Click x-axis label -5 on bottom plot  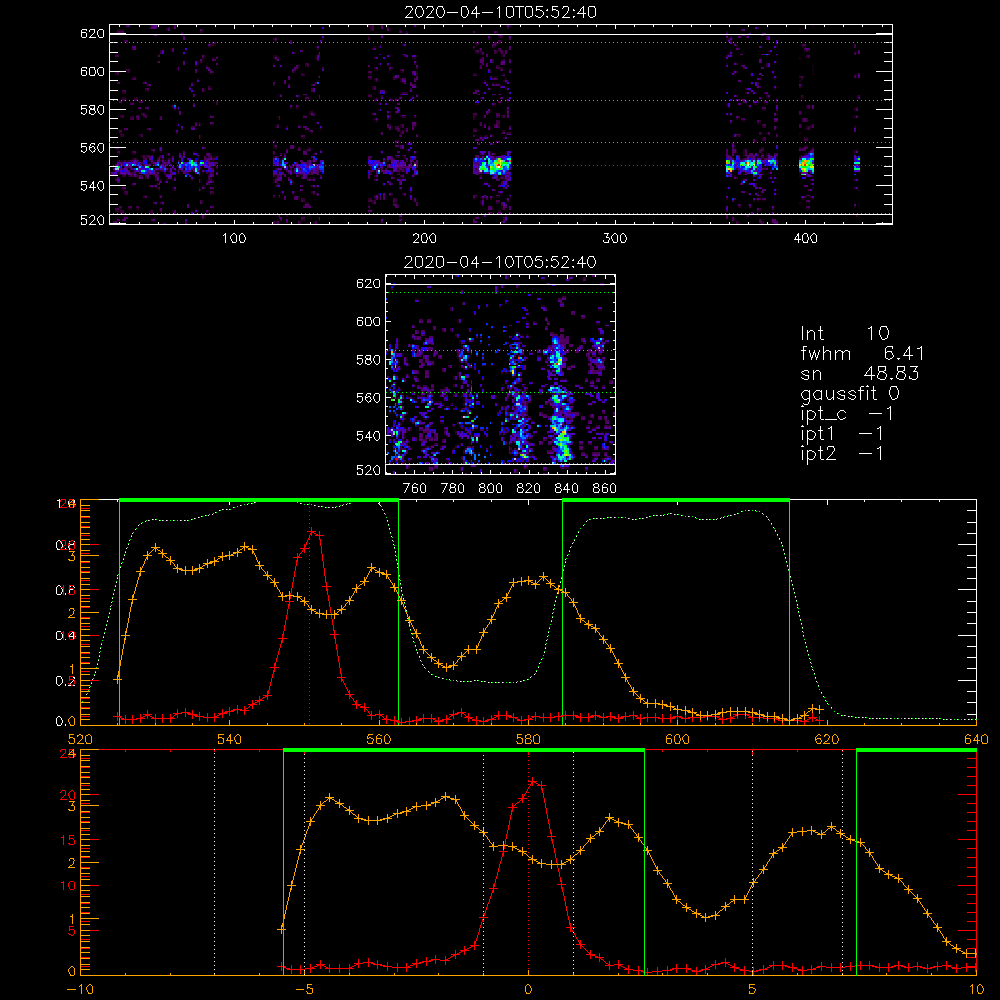point(304,990)
